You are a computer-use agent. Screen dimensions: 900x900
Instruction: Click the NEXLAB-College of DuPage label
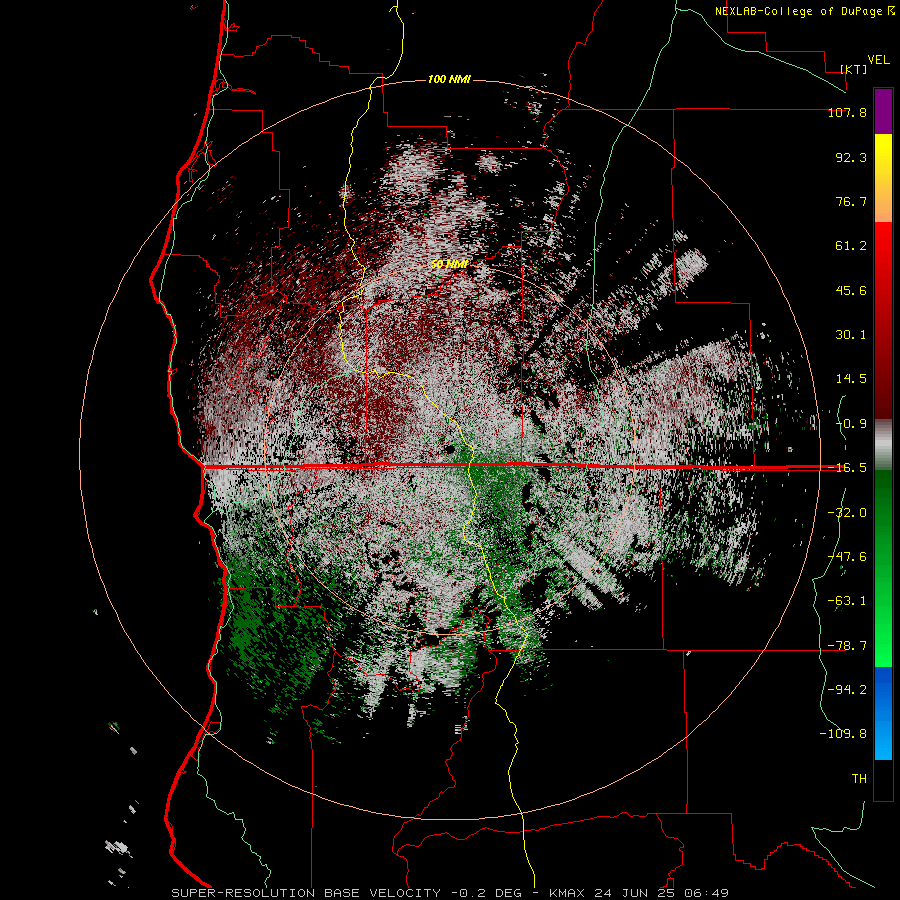coord(799,11)
